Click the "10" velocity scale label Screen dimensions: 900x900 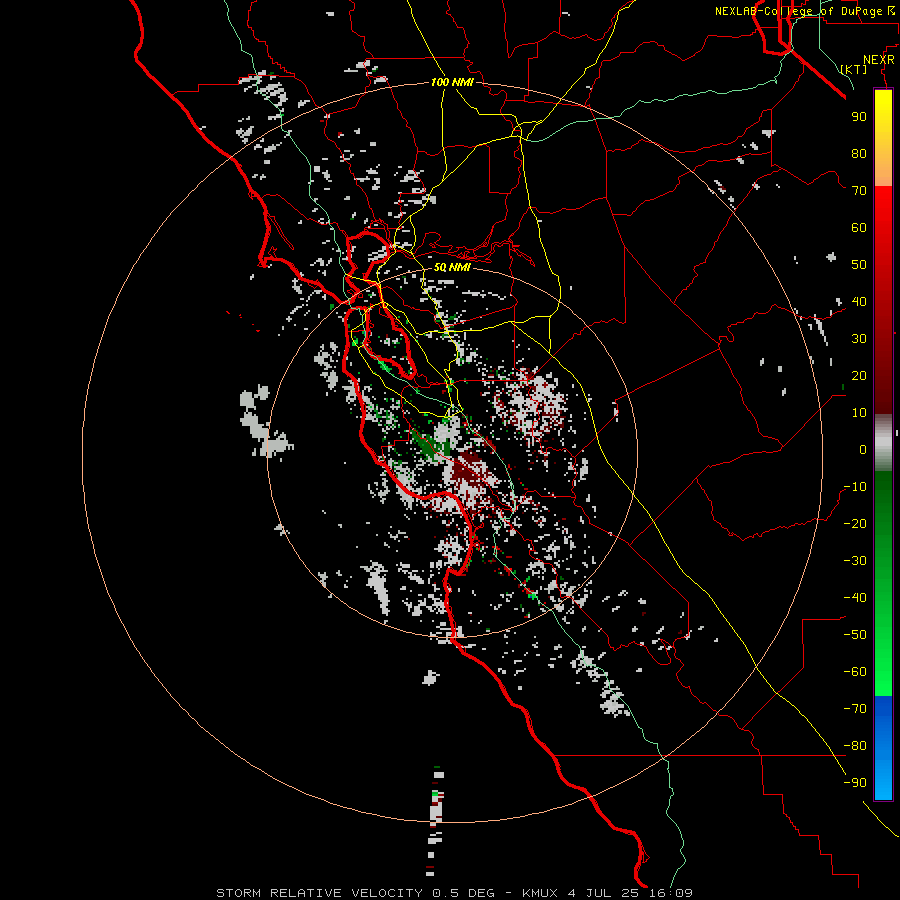[x=859, y=413]
